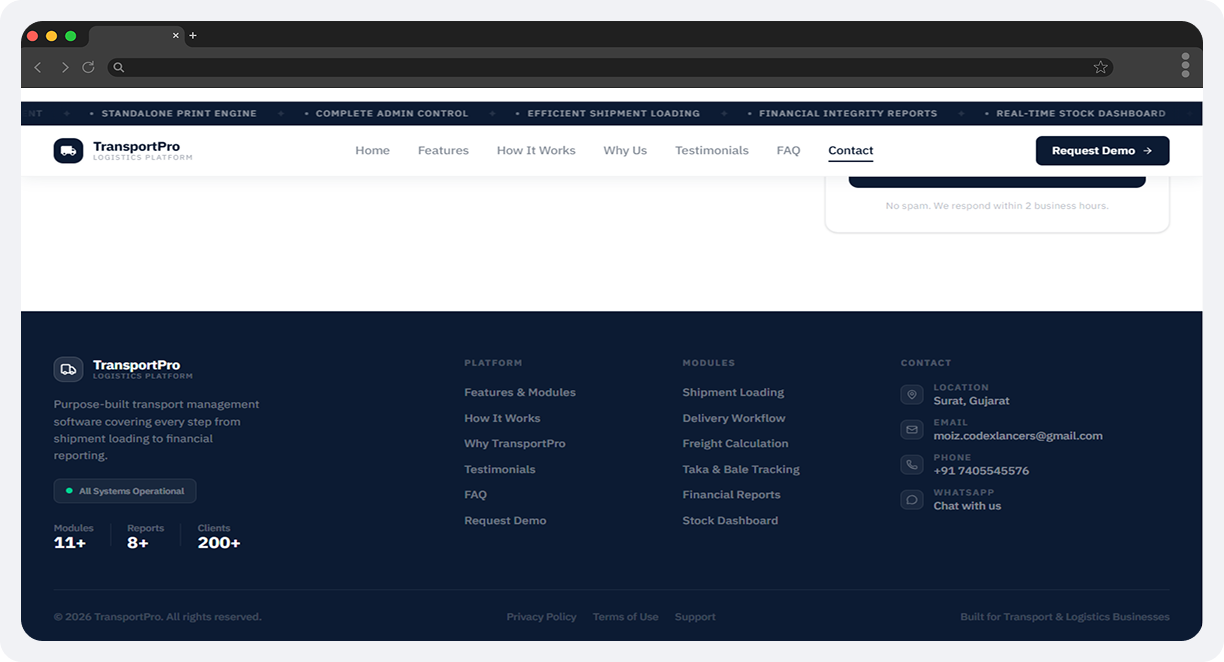Open How It Works footer link
1224x662 pixels.
[x=502, y=418]
